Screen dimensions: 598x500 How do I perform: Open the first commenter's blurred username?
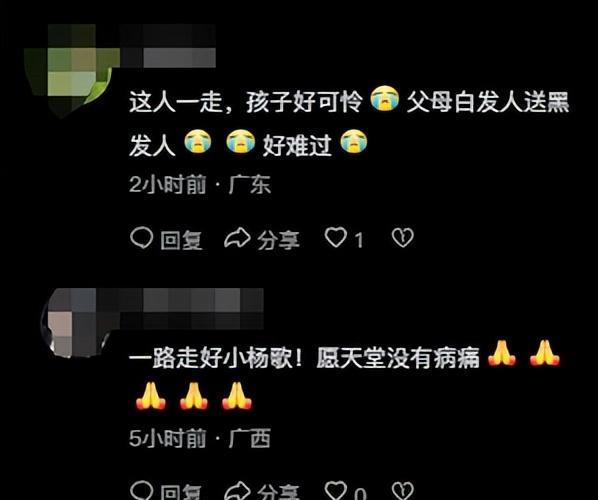[168, 46]
